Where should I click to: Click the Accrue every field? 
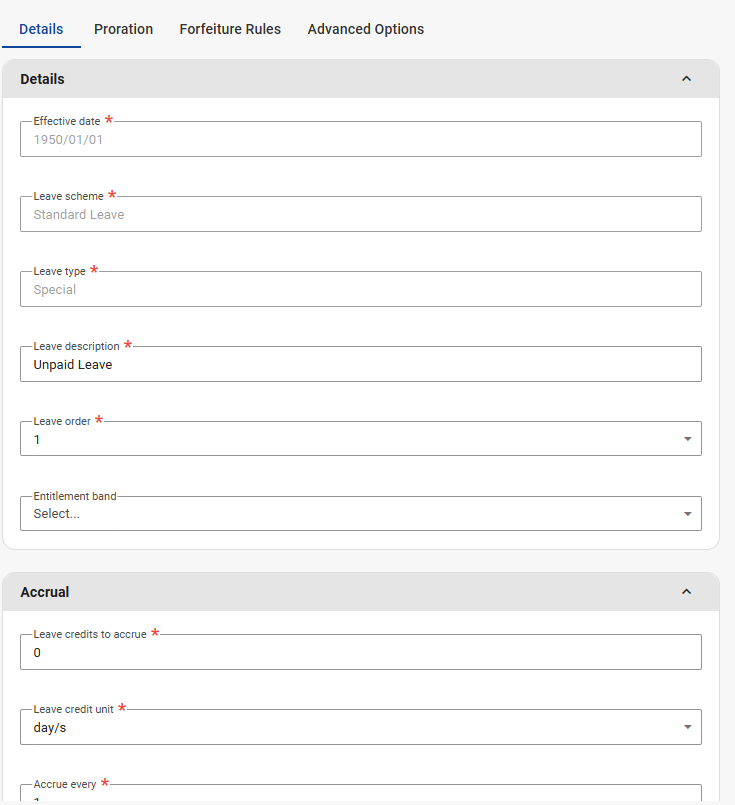pos(360,795)
